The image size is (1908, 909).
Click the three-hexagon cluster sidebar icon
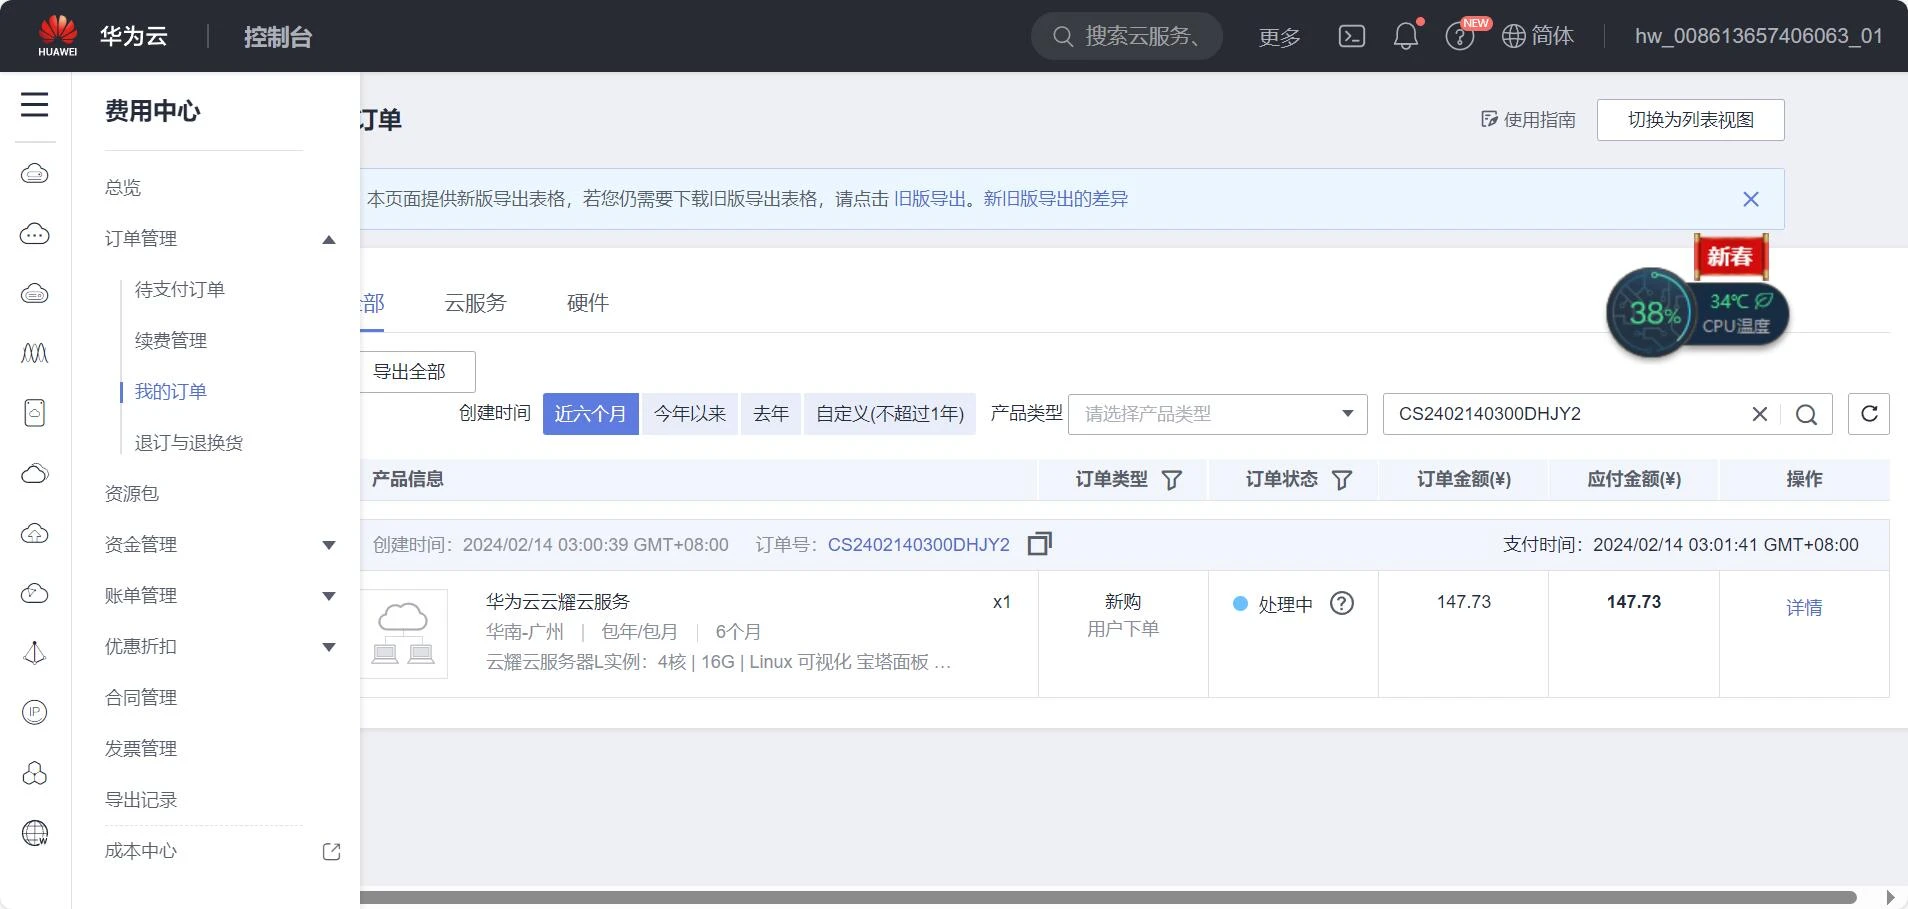pyautogui.click(x=35, y=773)
